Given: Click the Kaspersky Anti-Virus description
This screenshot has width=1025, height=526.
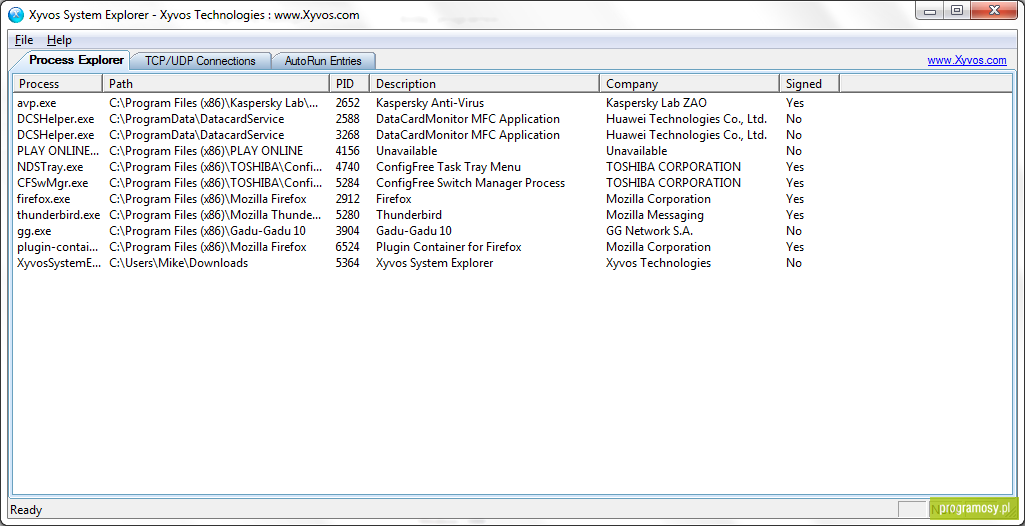Looking at the screenshot, I should (x=430, y=103).
